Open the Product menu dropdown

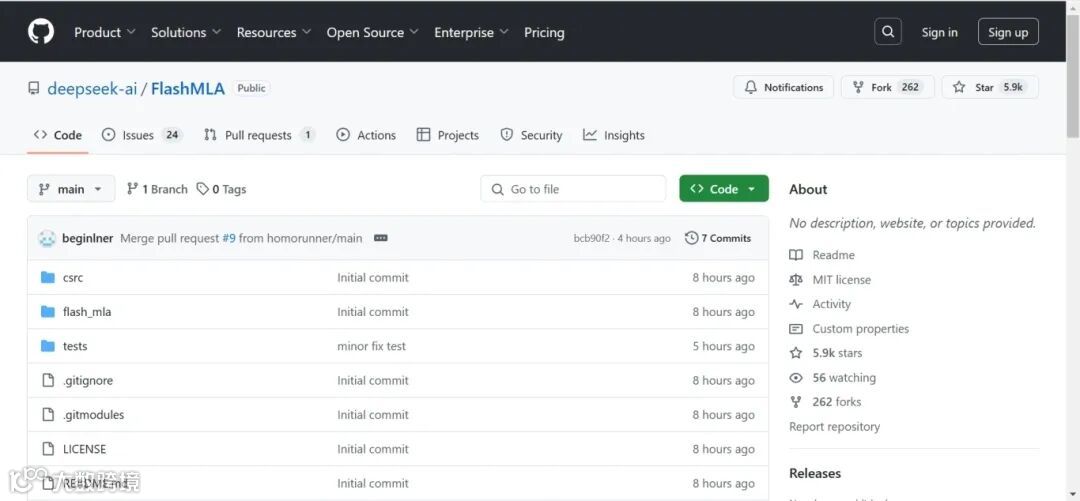coord(105,32)
